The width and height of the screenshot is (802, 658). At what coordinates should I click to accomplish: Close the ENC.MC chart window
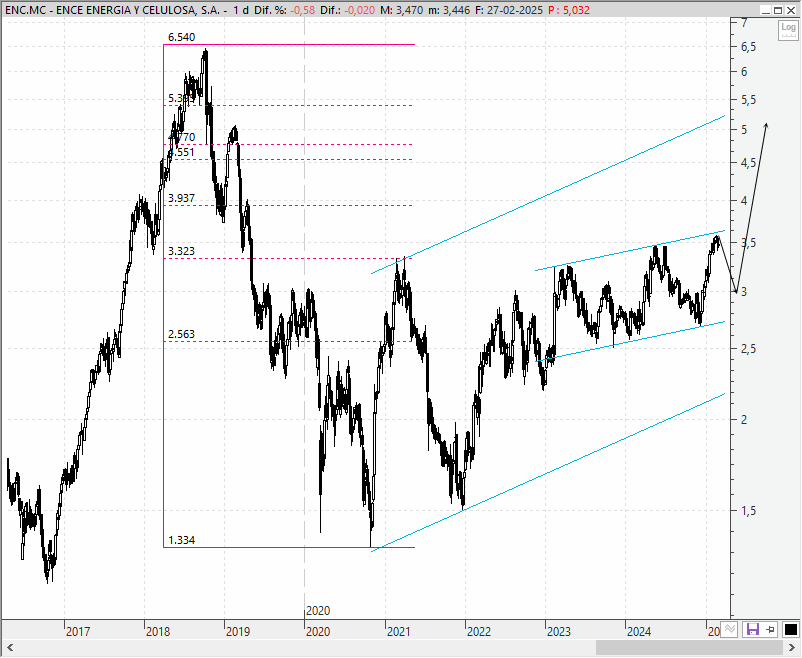pos(791,10)
